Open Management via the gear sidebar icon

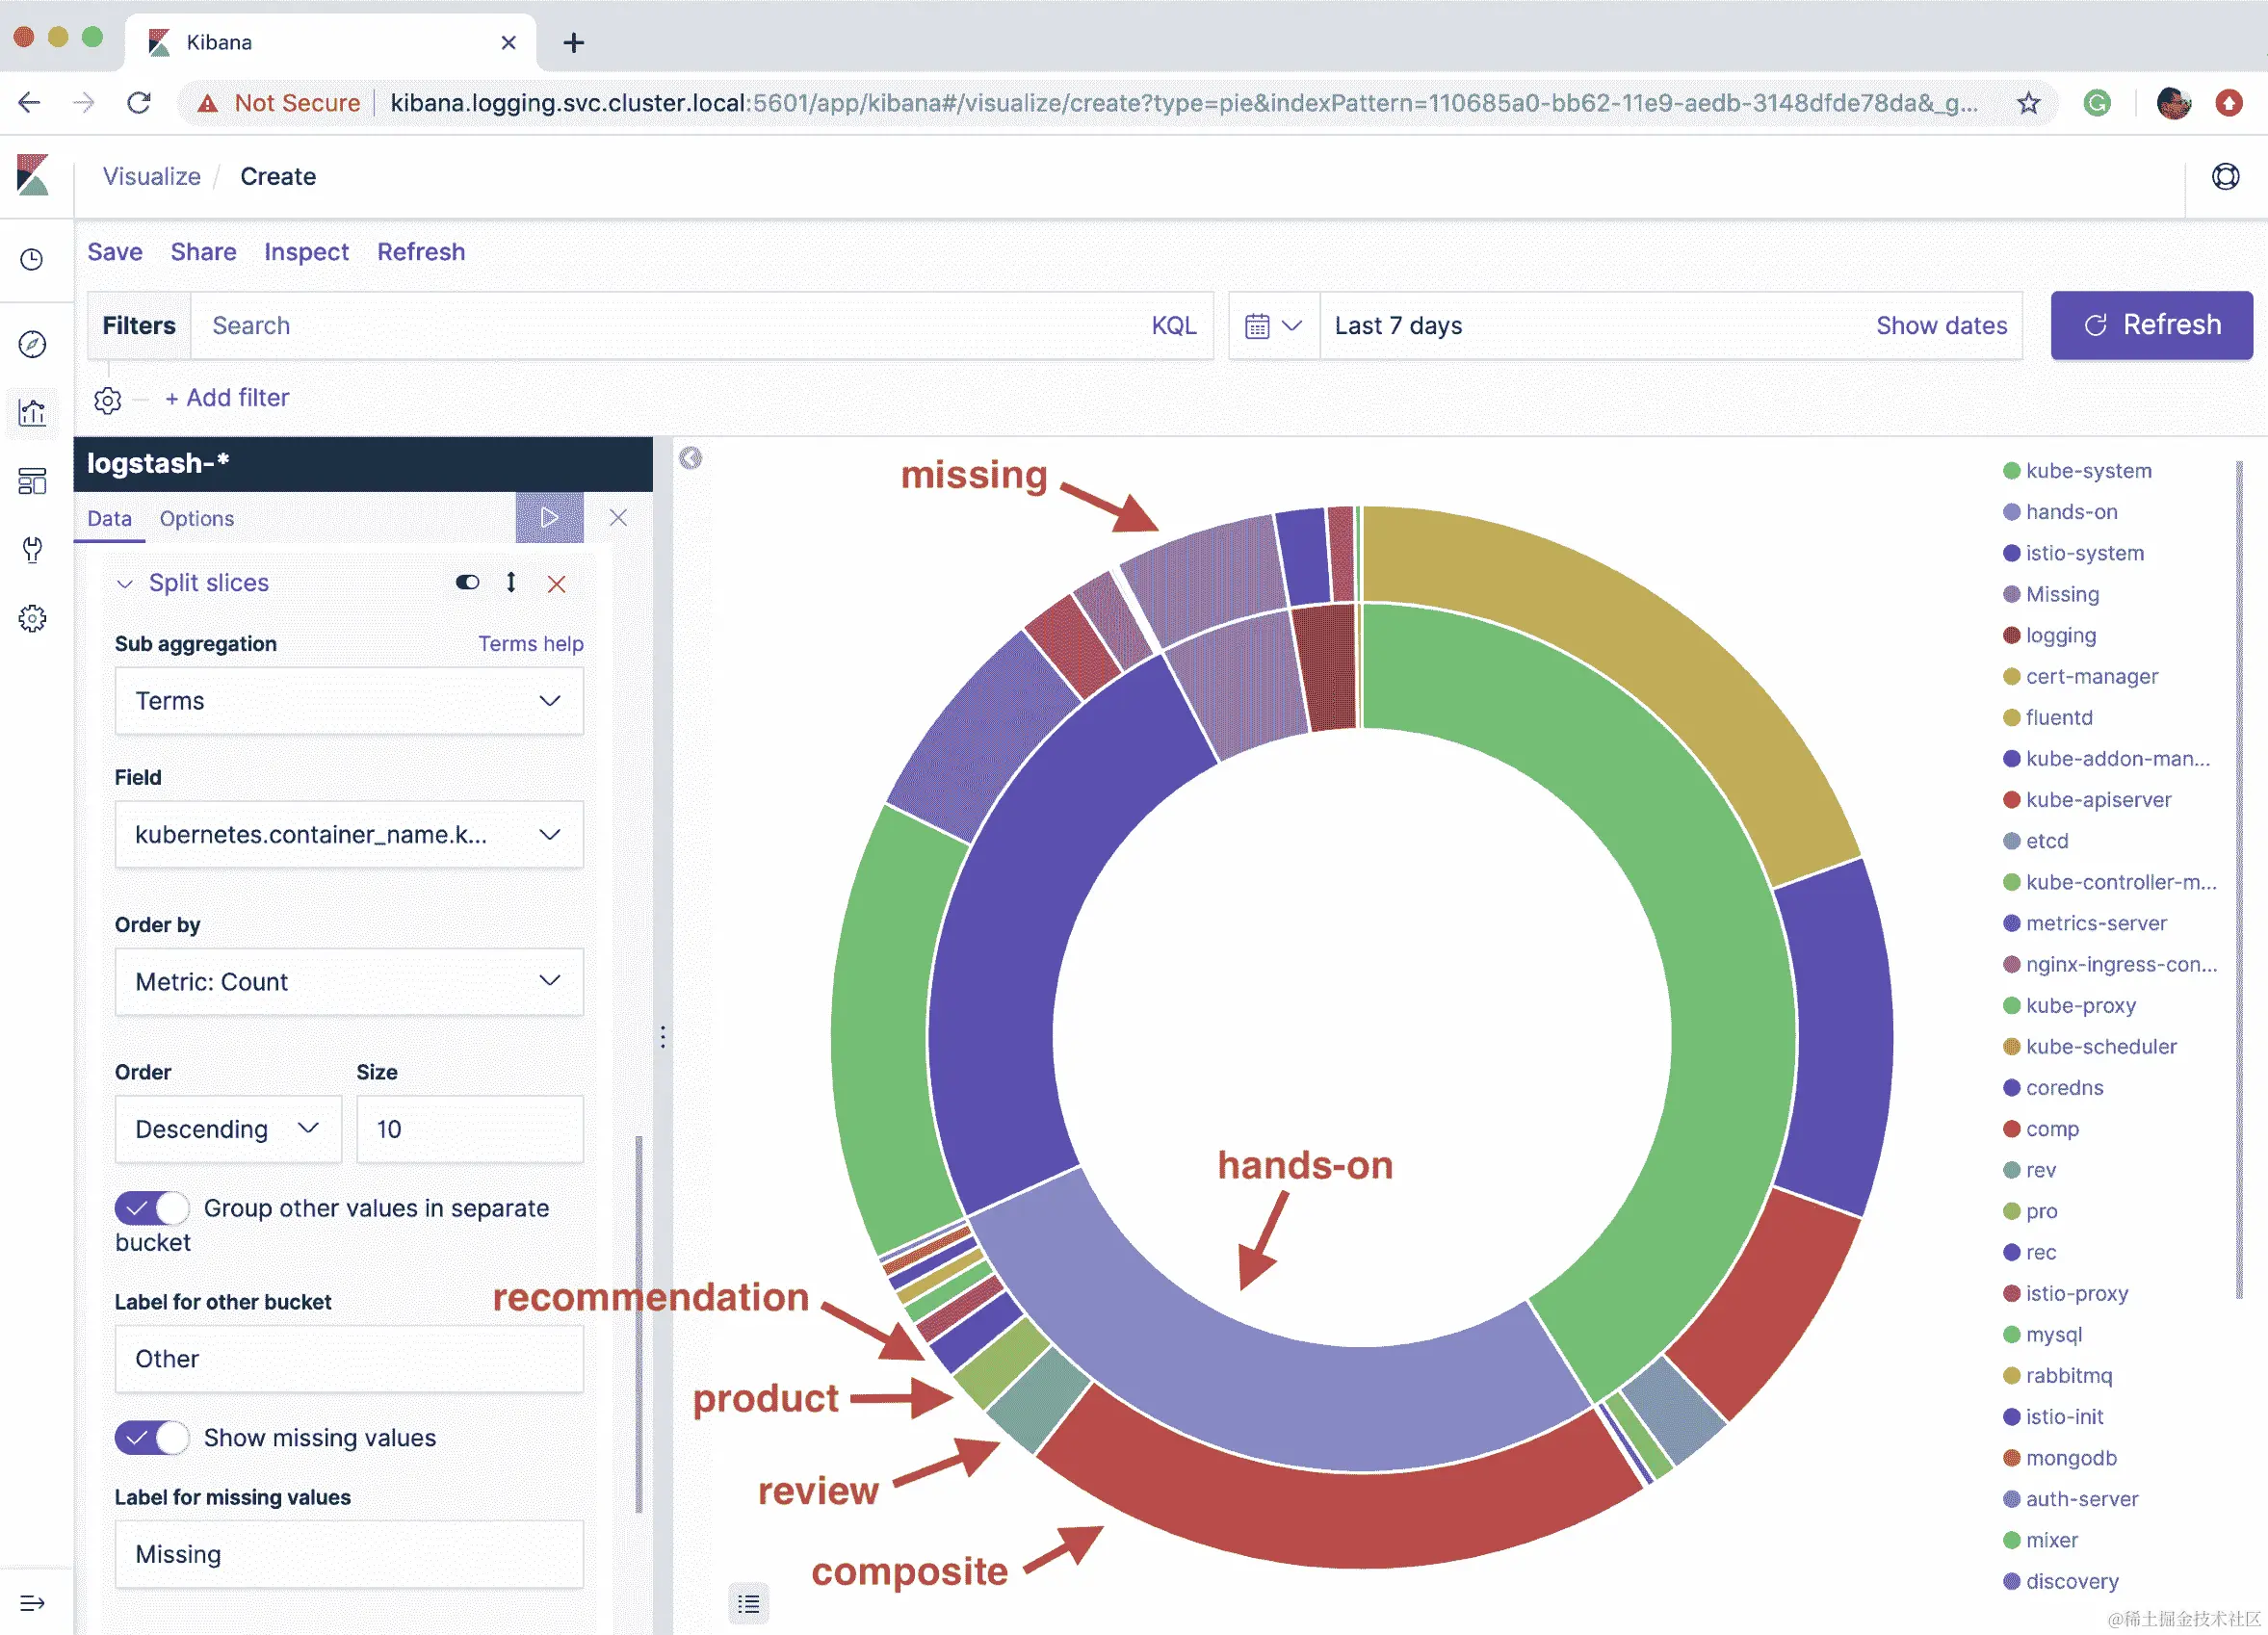coord(32,618)
